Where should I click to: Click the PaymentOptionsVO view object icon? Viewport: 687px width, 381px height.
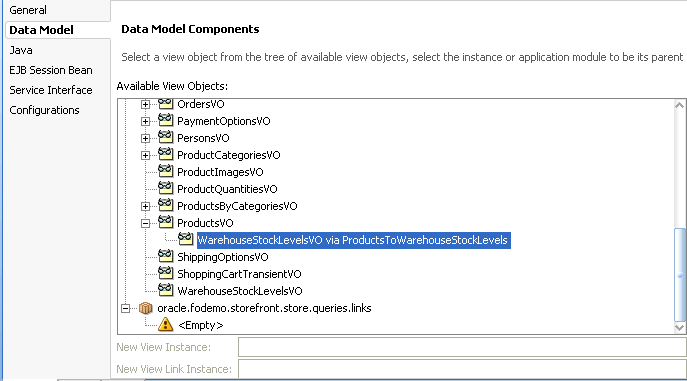click(x=165, y=120)
